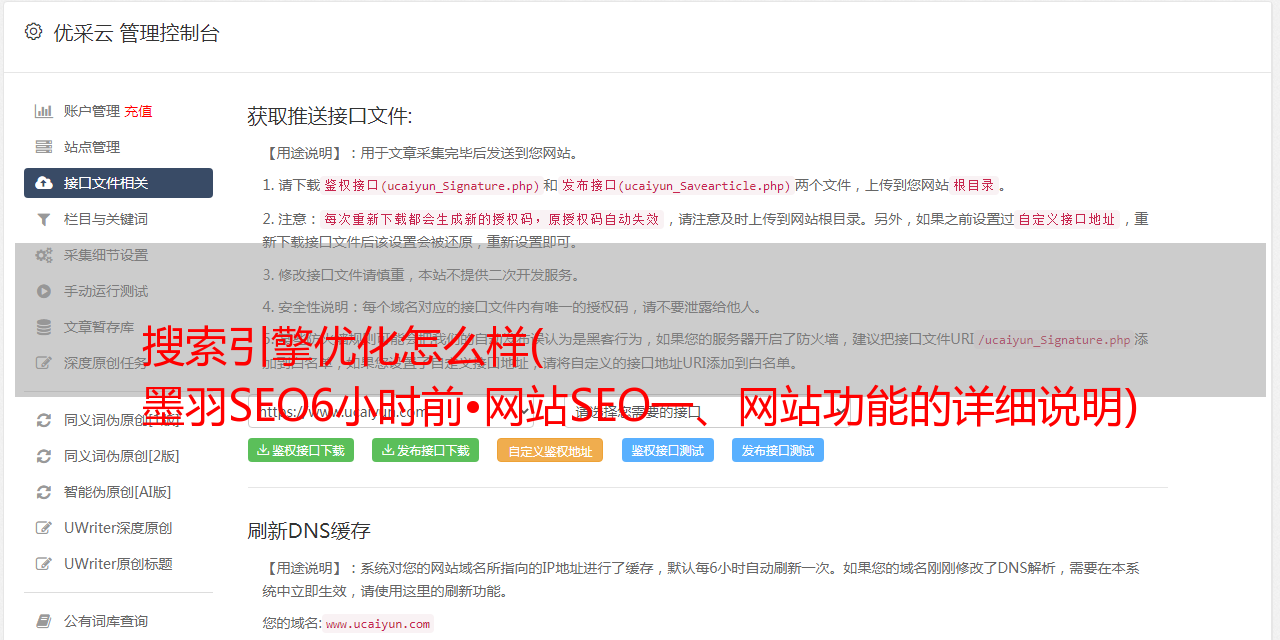Click the green 发布接口下载 button
This screenshot has height=640, width=1280.
(x=425, y=450)
